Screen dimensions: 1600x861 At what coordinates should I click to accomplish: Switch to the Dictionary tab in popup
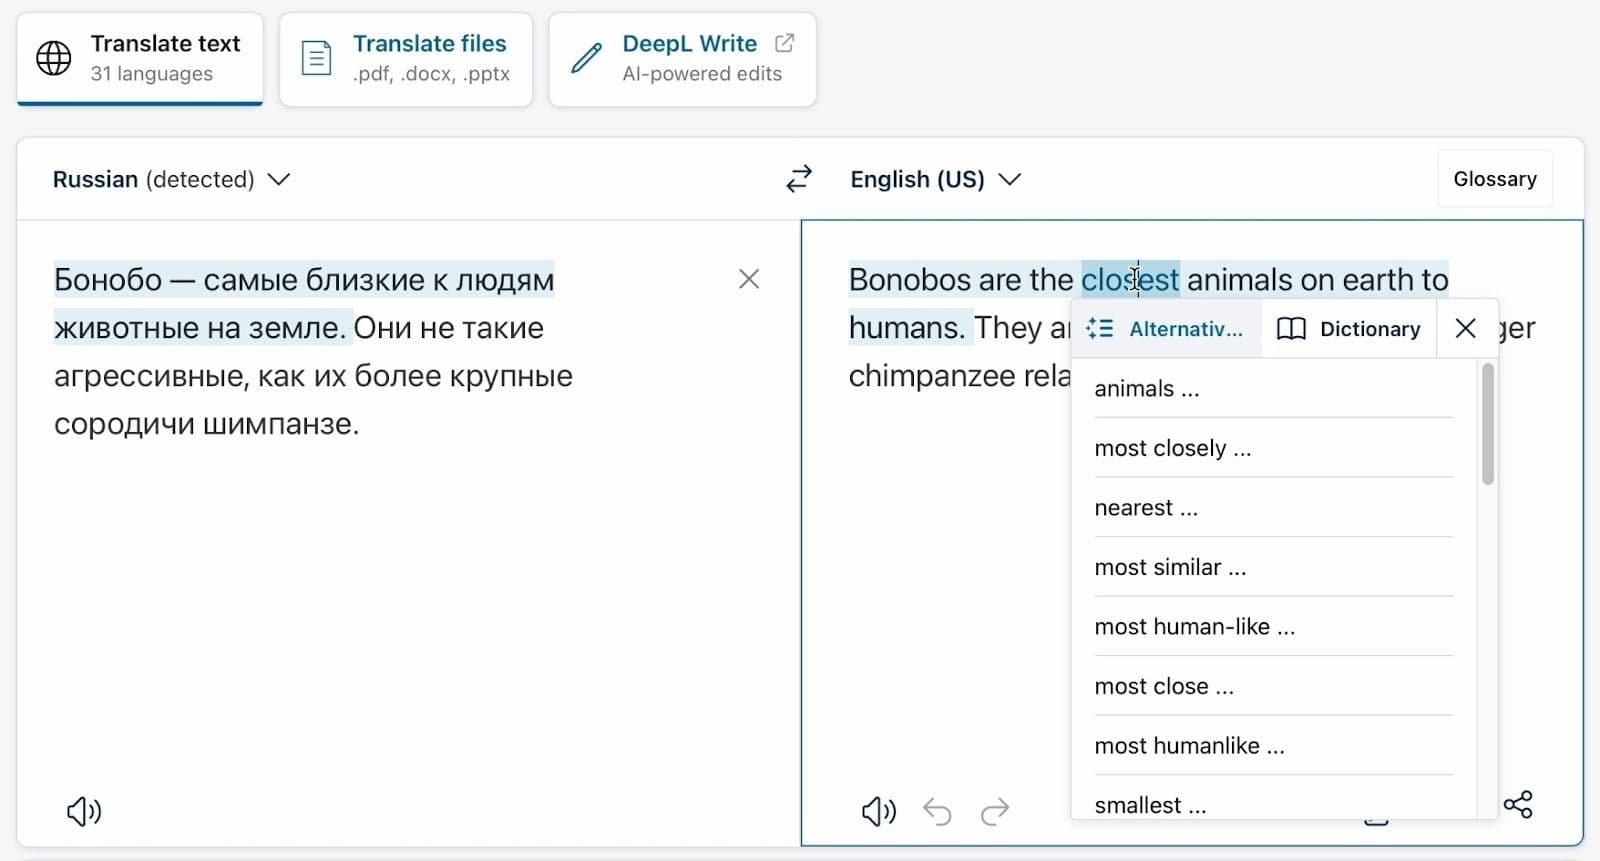pos(1349,329)
